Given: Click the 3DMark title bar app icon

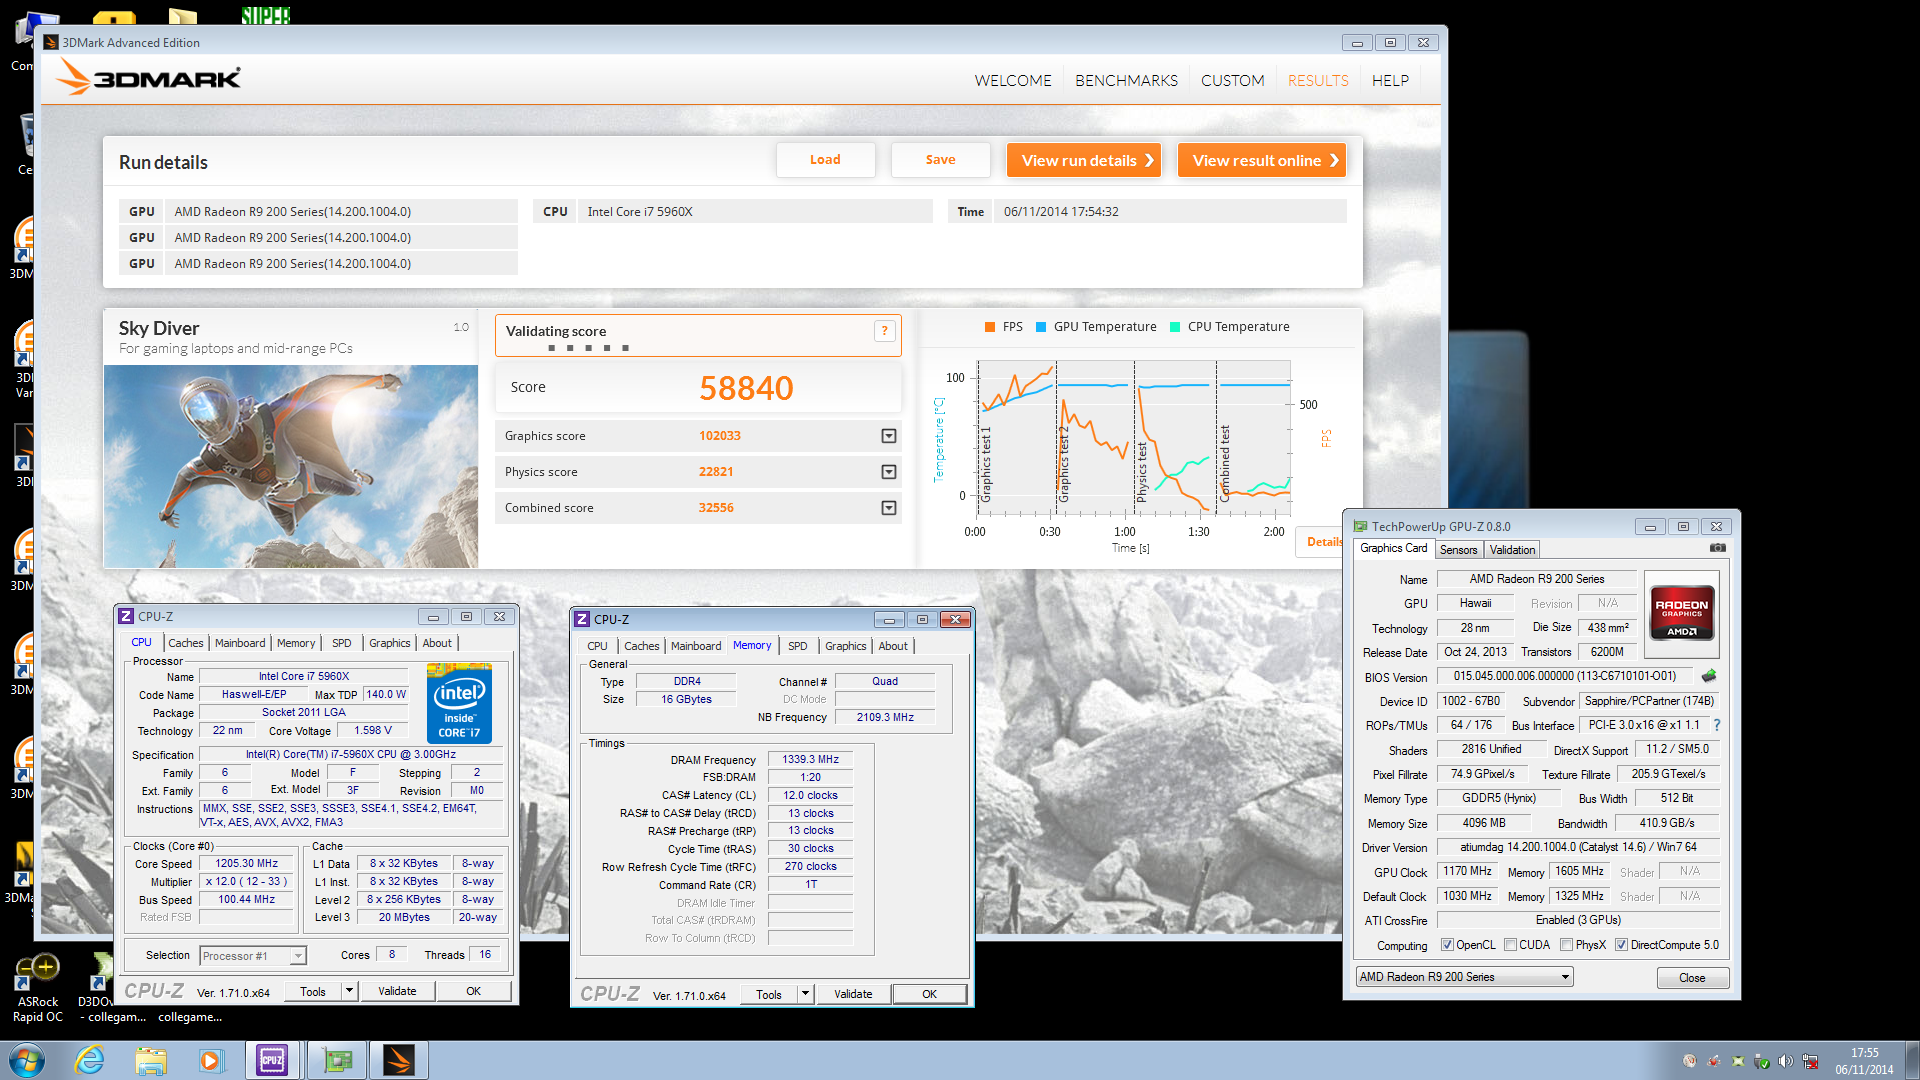Looking at the screenshot, I should (x=51, y=42).
